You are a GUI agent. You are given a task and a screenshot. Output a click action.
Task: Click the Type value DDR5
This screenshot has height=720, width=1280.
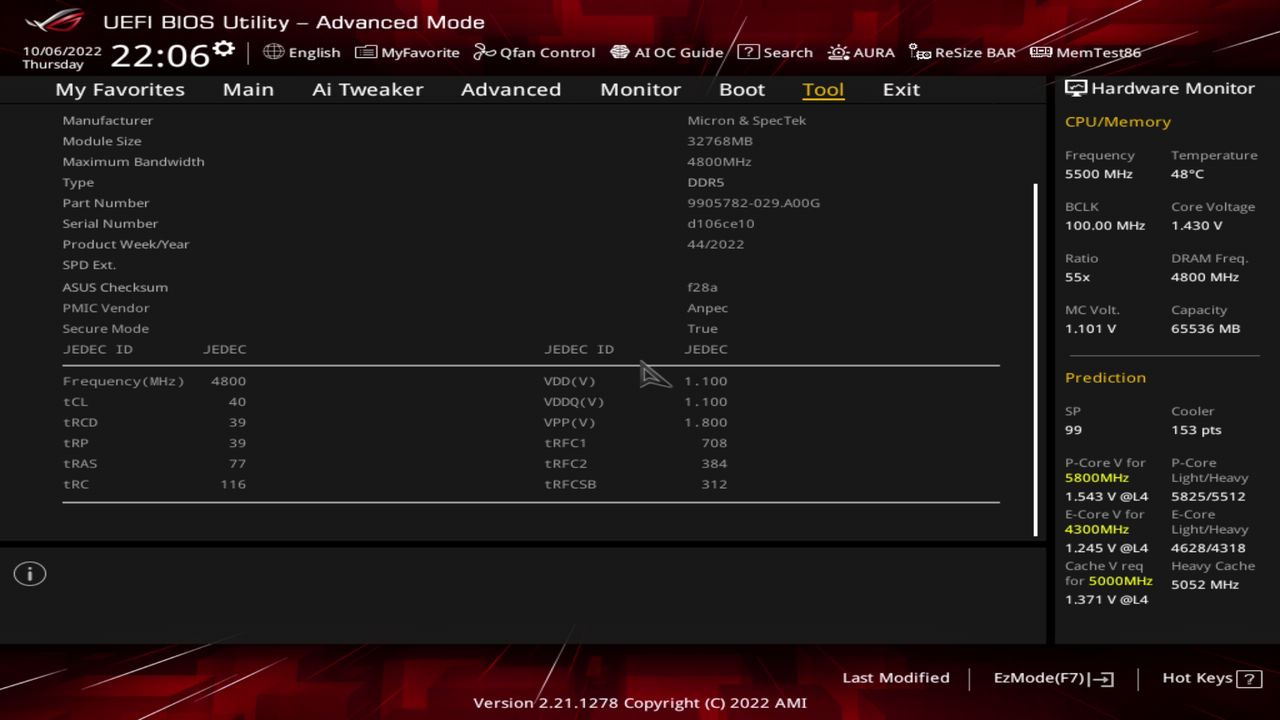coord(706,182)
